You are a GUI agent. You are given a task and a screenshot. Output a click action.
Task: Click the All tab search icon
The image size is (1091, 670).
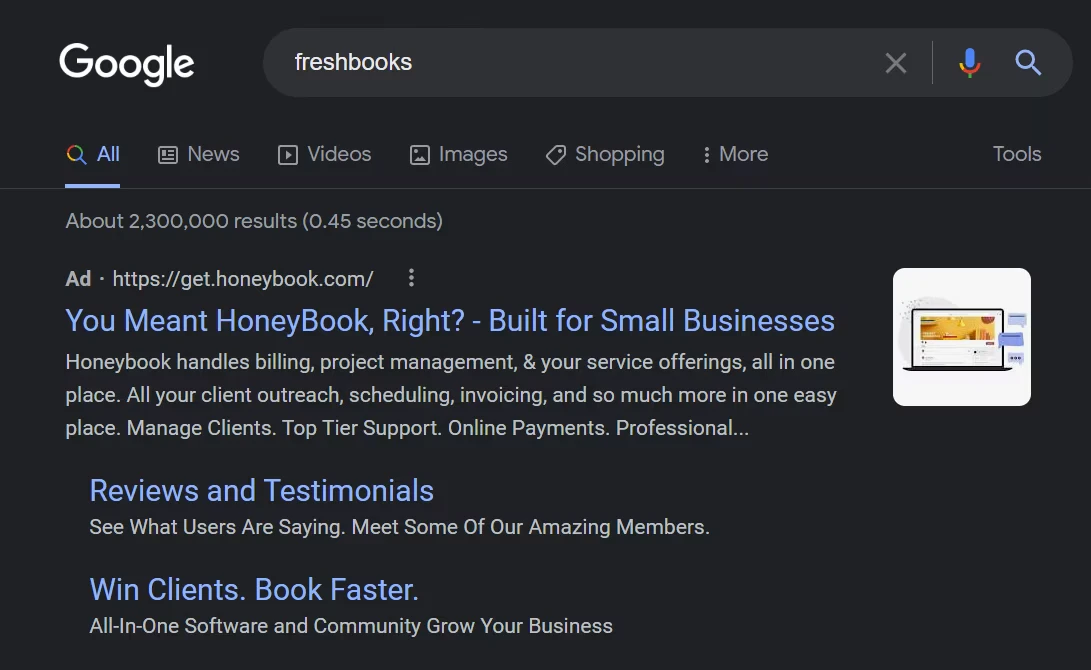coord(75,154)
